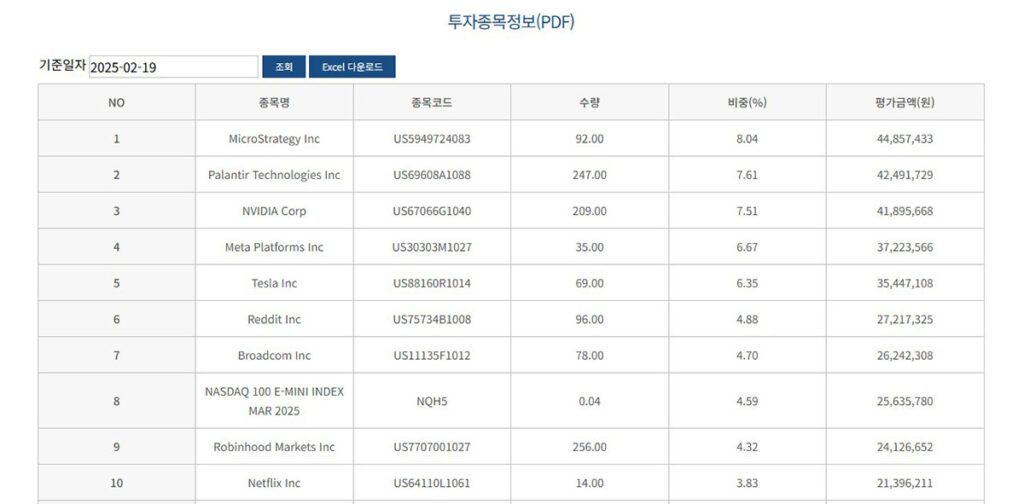
Task: Click the Excel 다운로드 button
Action: click(352, 67)
